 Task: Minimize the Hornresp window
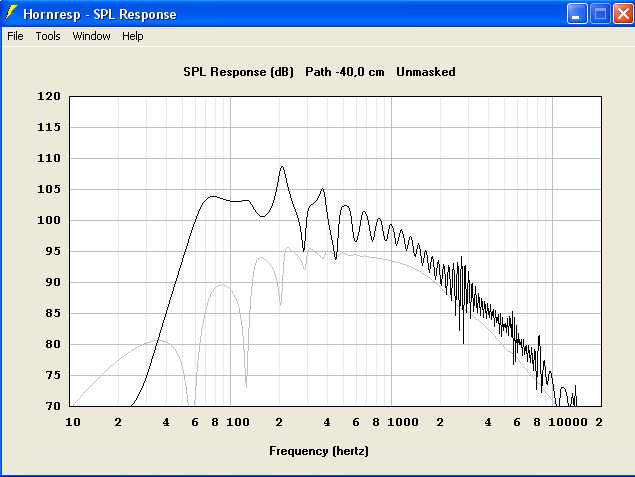[x=578, y=14]
